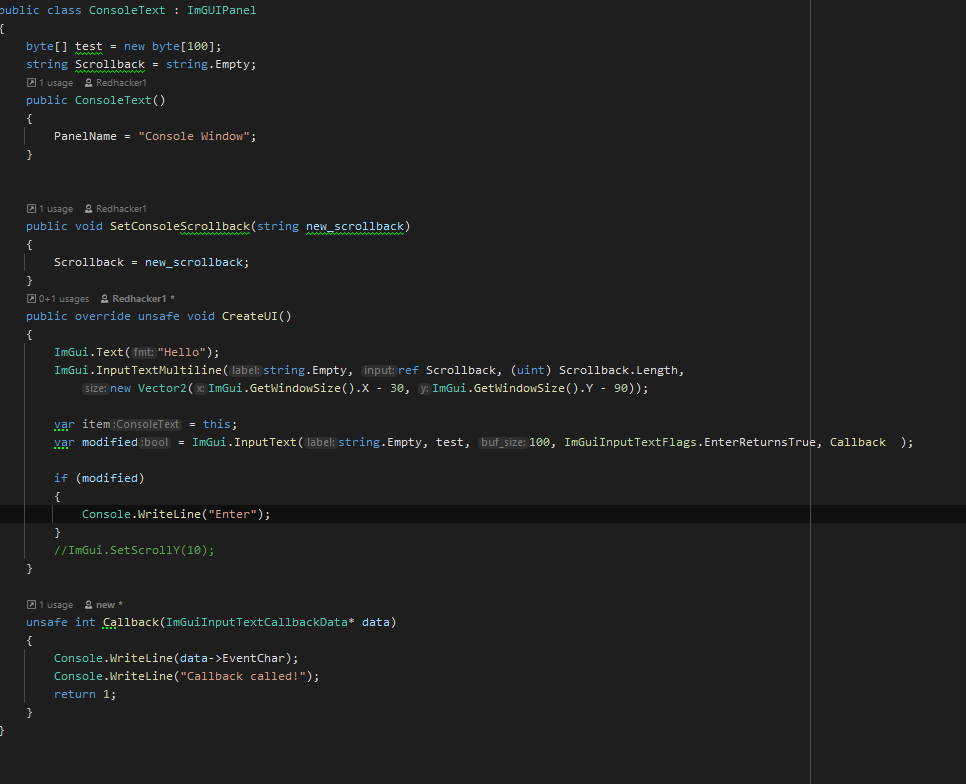Click the author icon above the ConsoleText constructor
The width and height of the screenshot is (966, 784).
pyautogui.click(x=88, y=83)
